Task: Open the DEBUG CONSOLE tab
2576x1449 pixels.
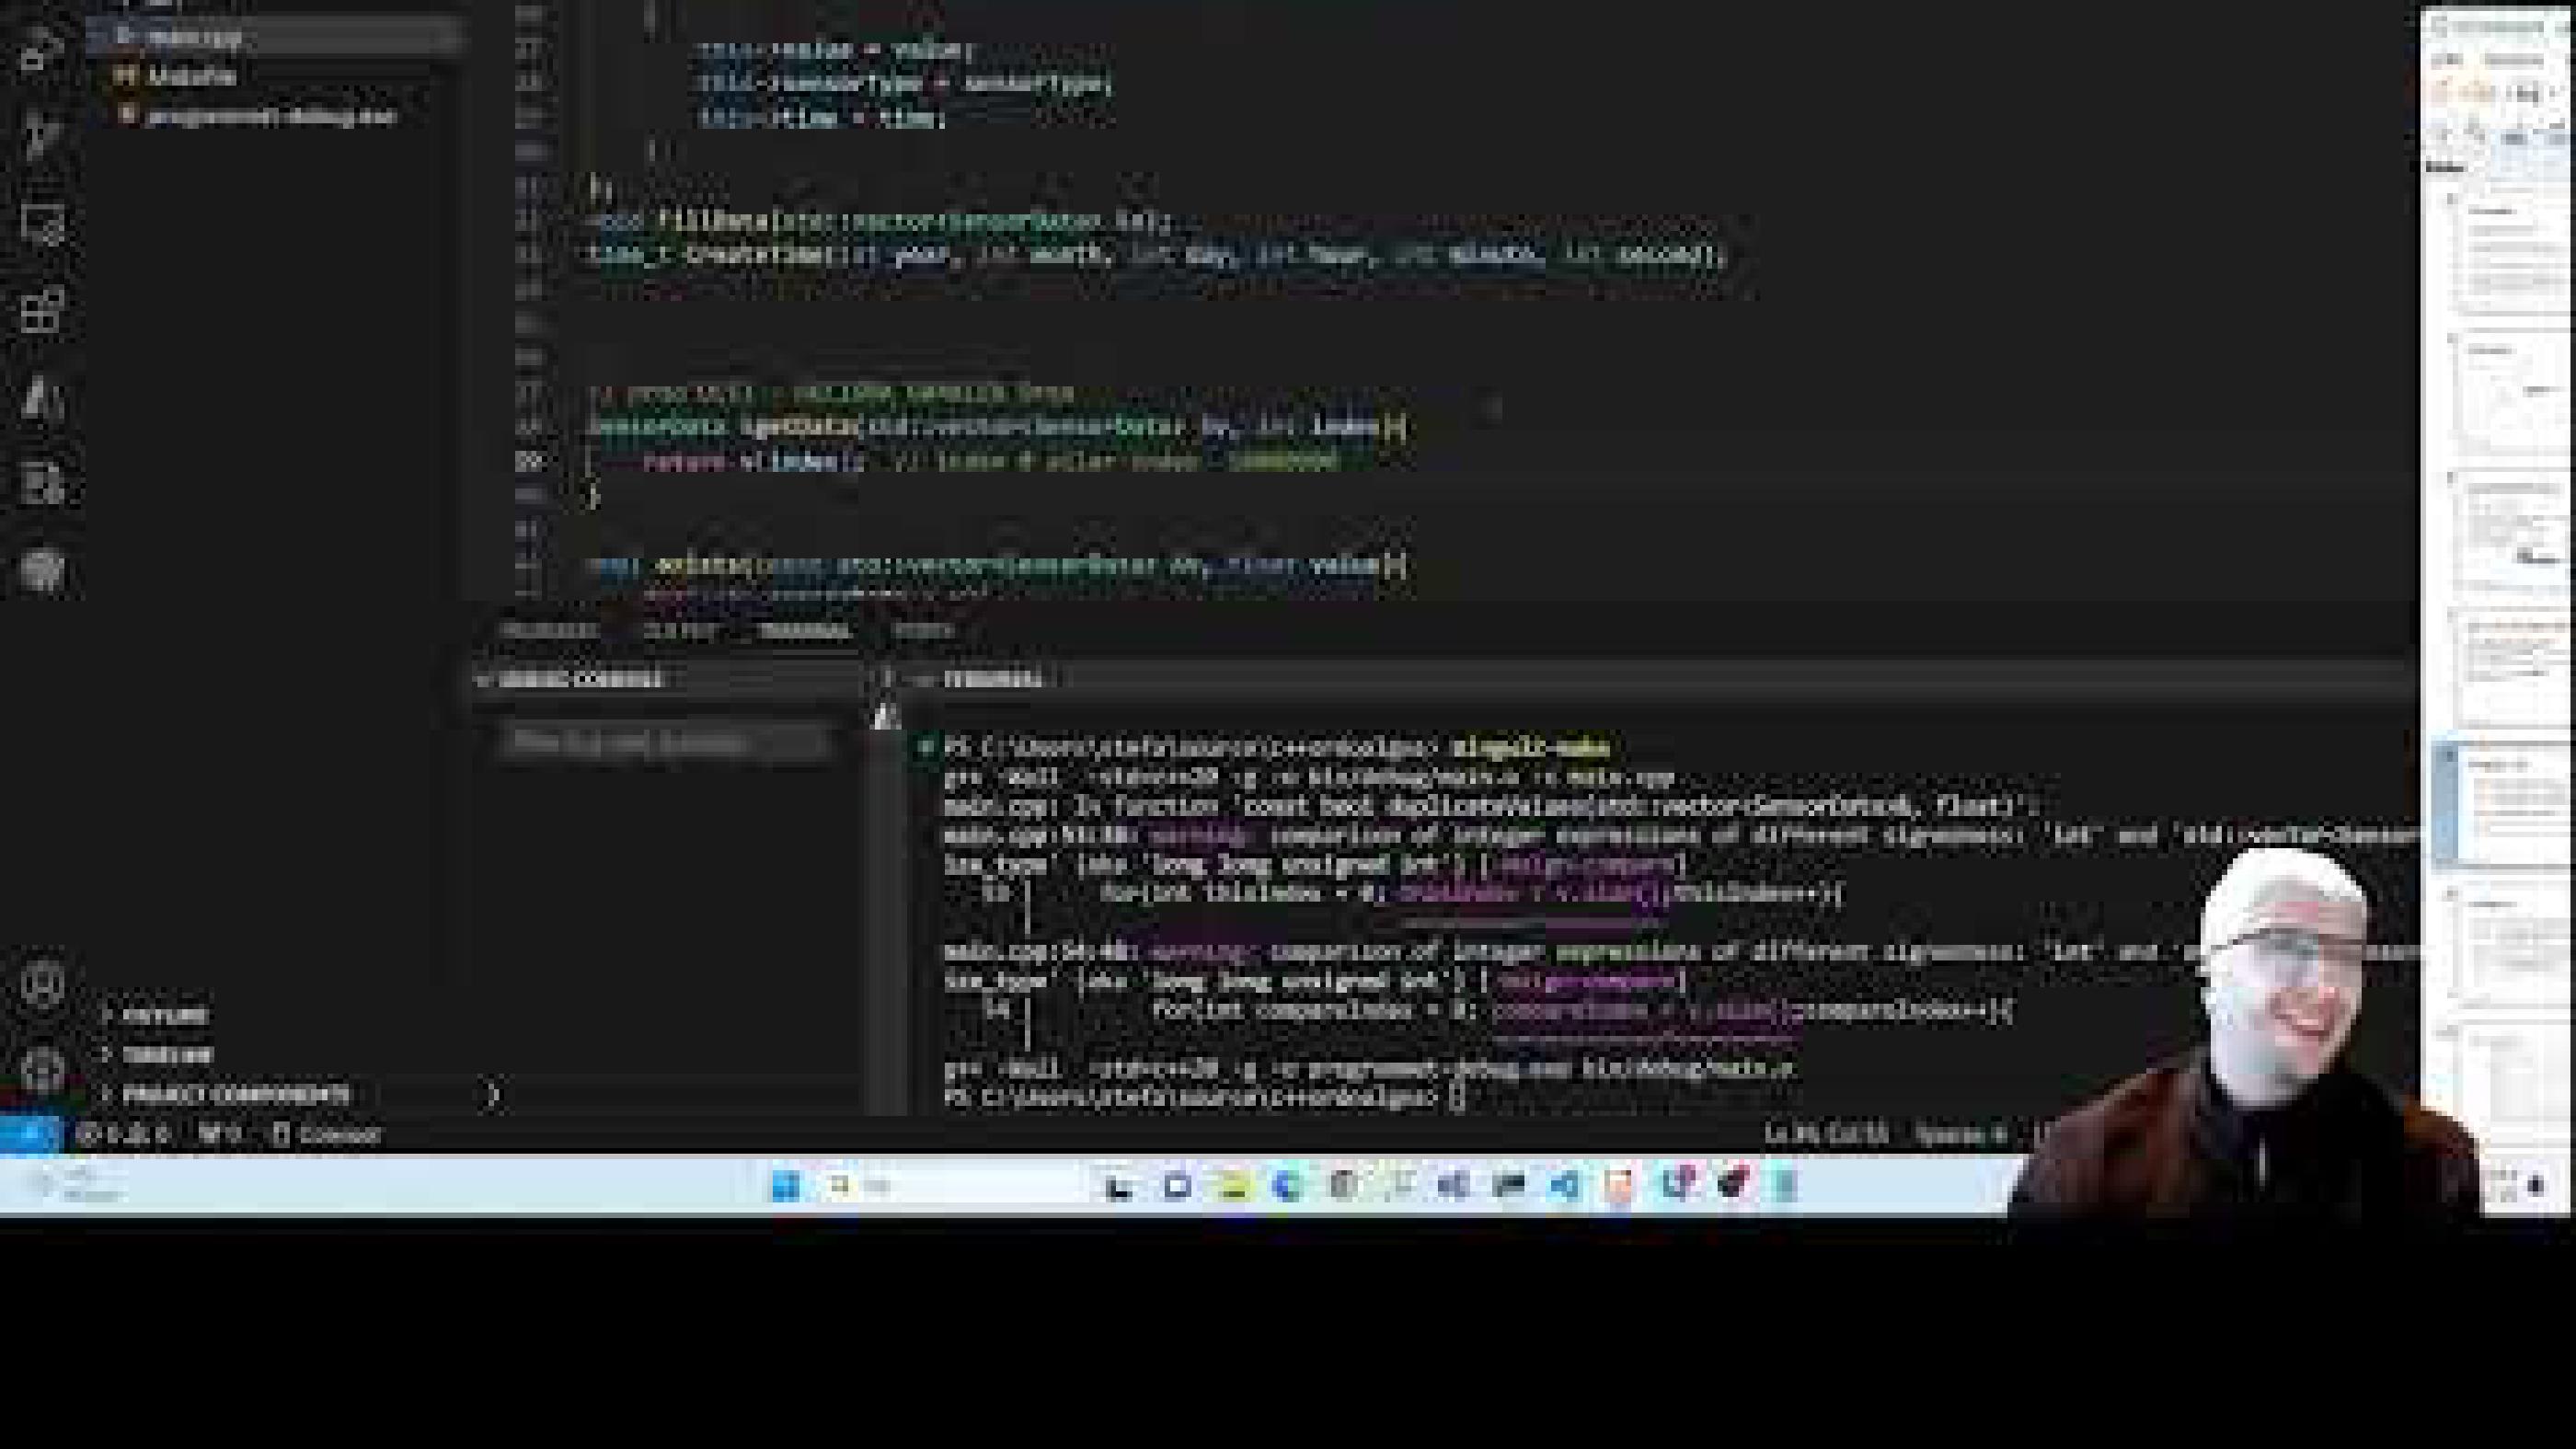Action: (x=580, y=680)
